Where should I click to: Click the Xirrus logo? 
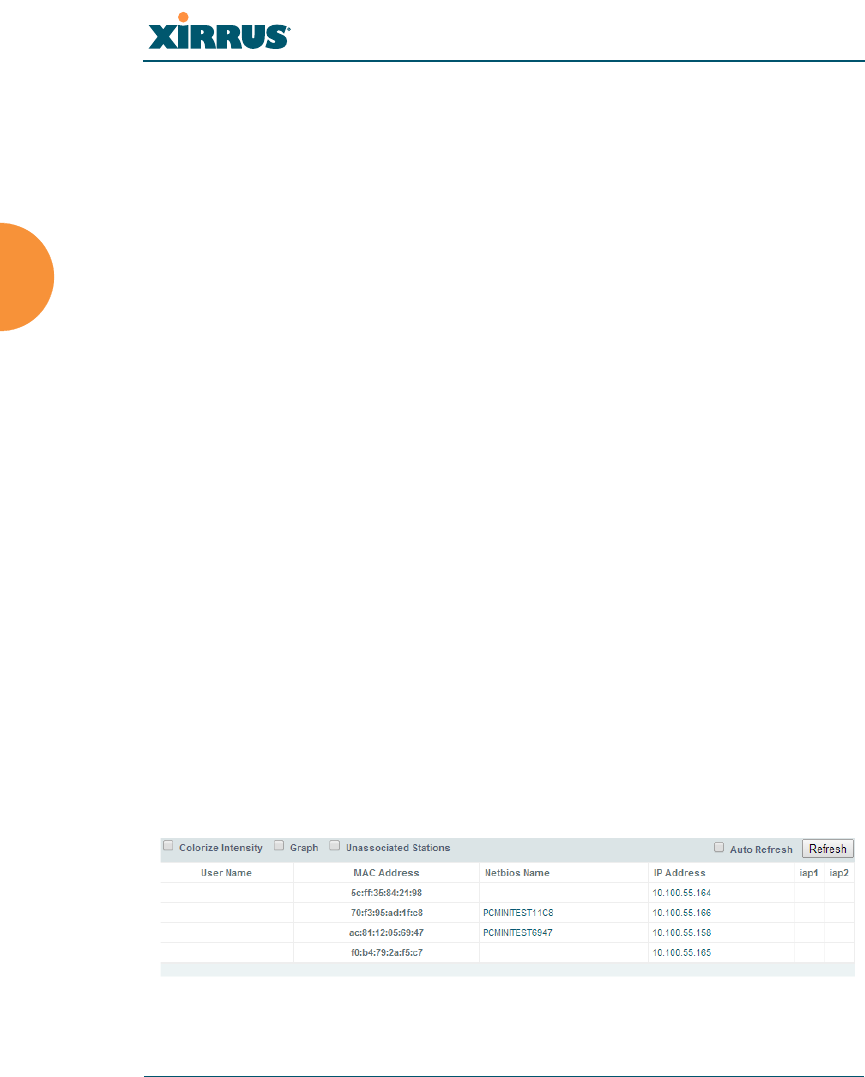click(x=219, y=31)
